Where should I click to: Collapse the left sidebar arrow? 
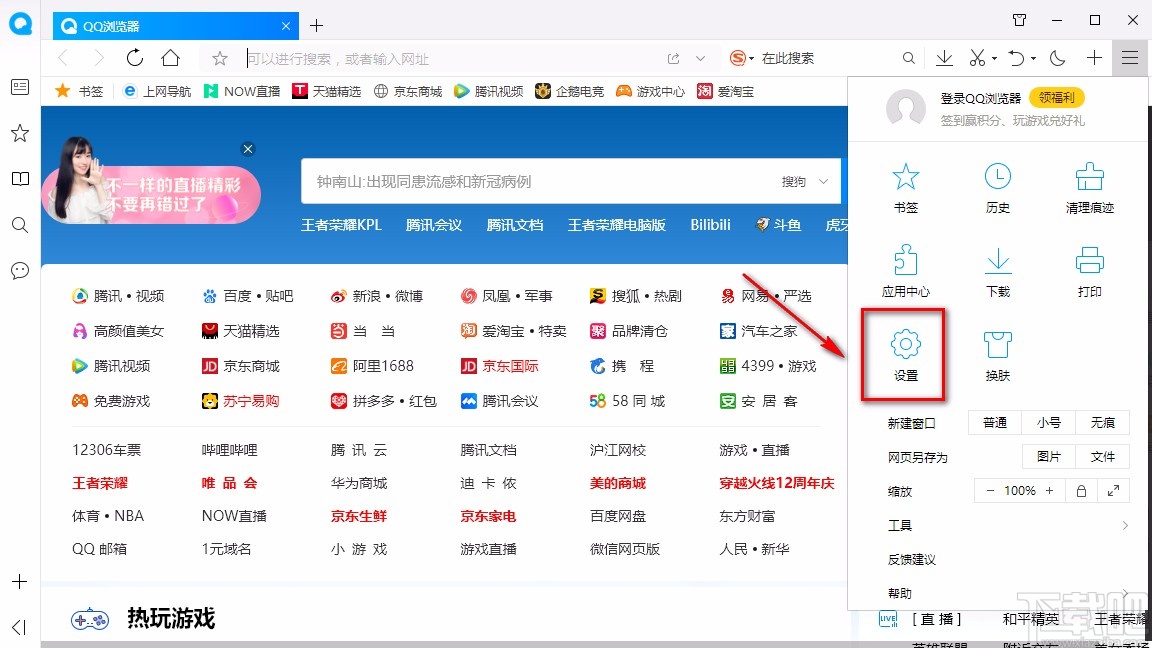(20, 627)
